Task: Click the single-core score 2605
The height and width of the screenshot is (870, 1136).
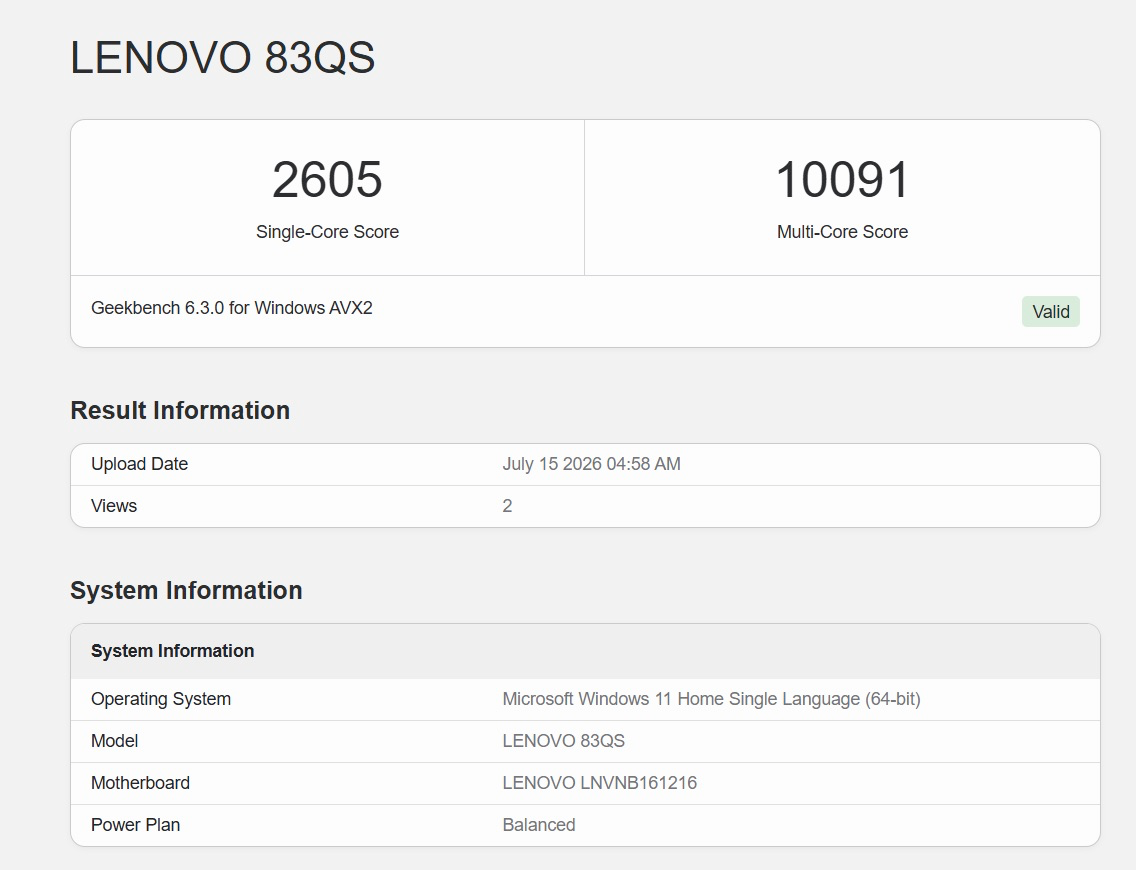Action: click(327, 179)
